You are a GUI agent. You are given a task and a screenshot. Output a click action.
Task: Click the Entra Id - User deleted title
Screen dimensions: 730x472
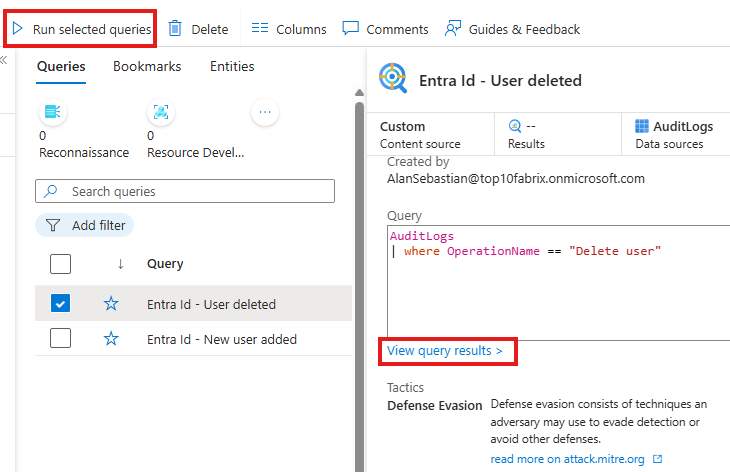pos(500,81)
